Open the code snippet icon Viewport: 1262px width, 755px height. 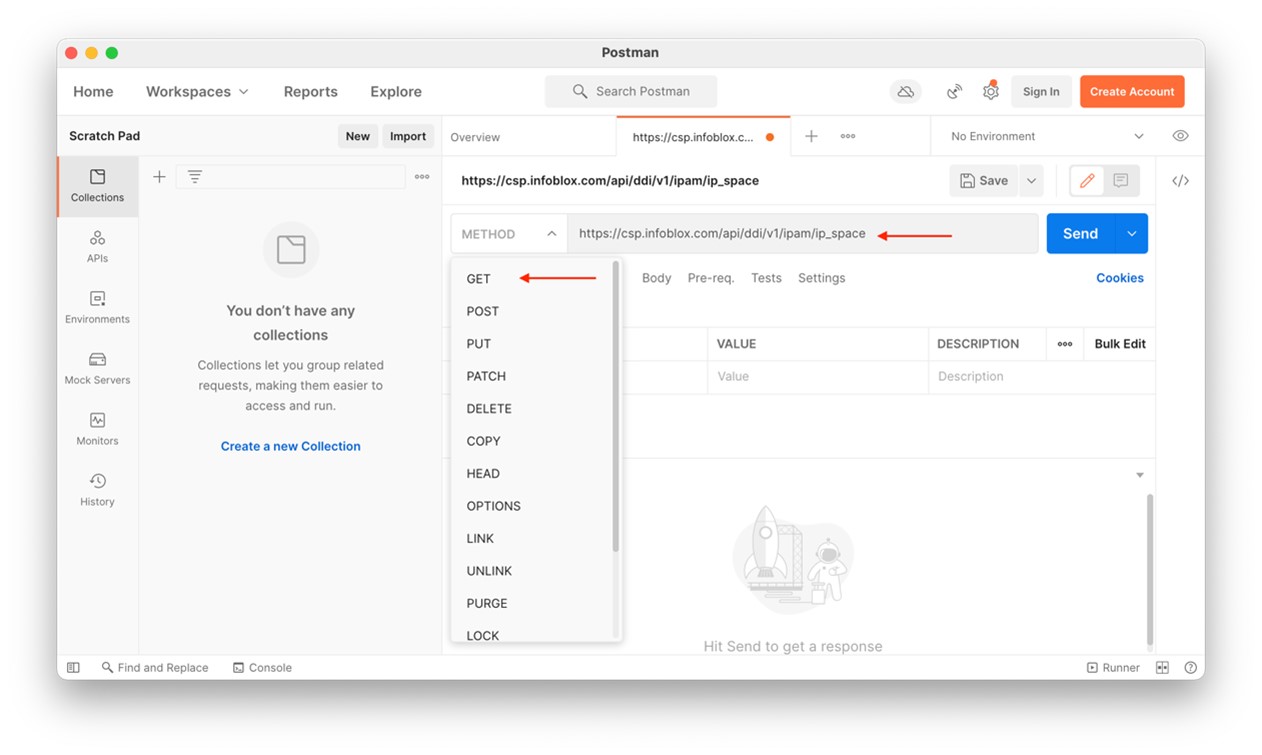point(1180,181)
